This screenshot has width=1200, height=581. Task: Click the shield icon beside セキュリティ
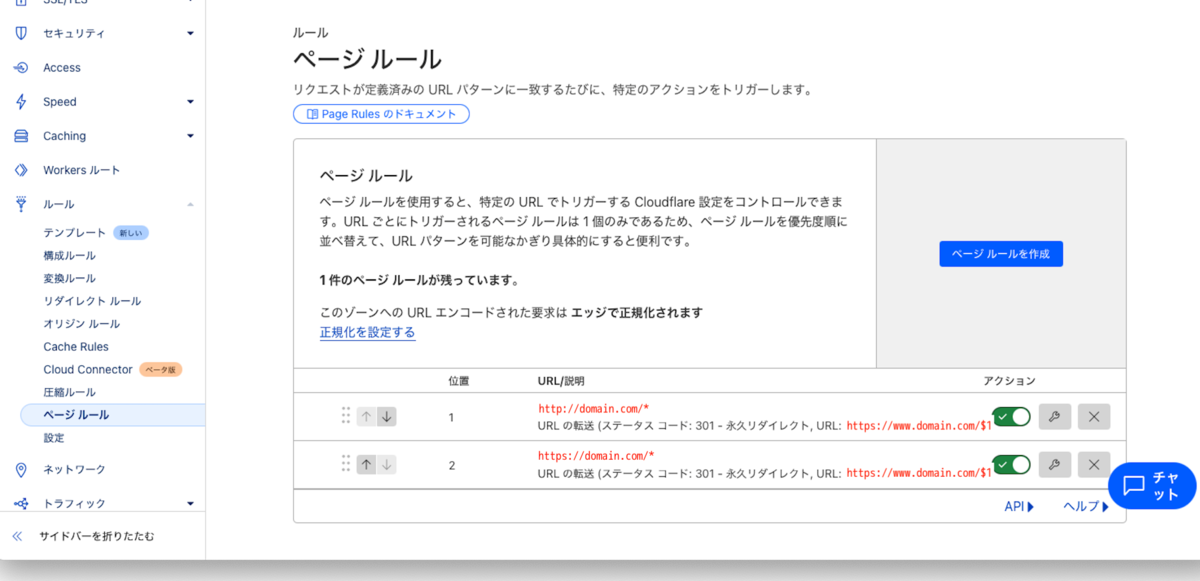coord(21,33)
